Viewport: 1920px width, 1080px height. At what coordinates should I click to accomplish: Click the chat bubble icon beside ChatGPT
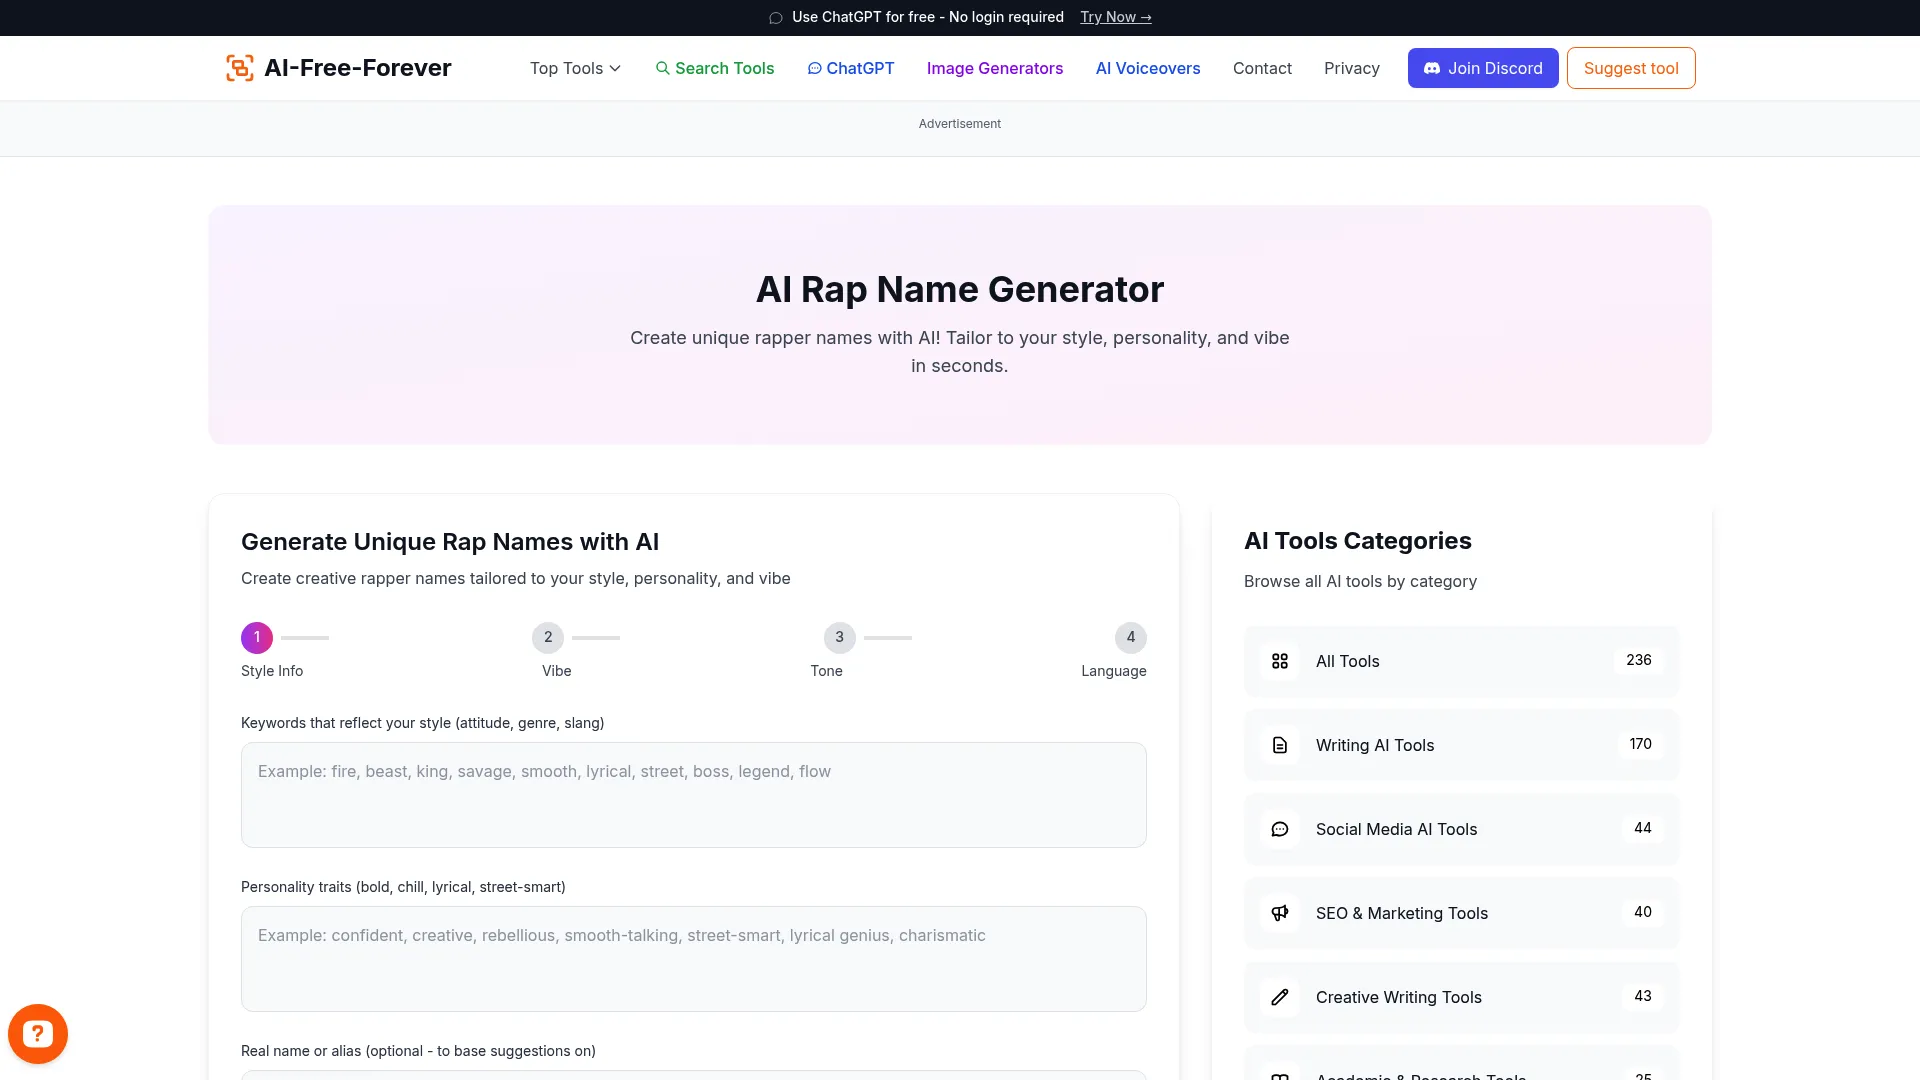[x=815, y=68]
